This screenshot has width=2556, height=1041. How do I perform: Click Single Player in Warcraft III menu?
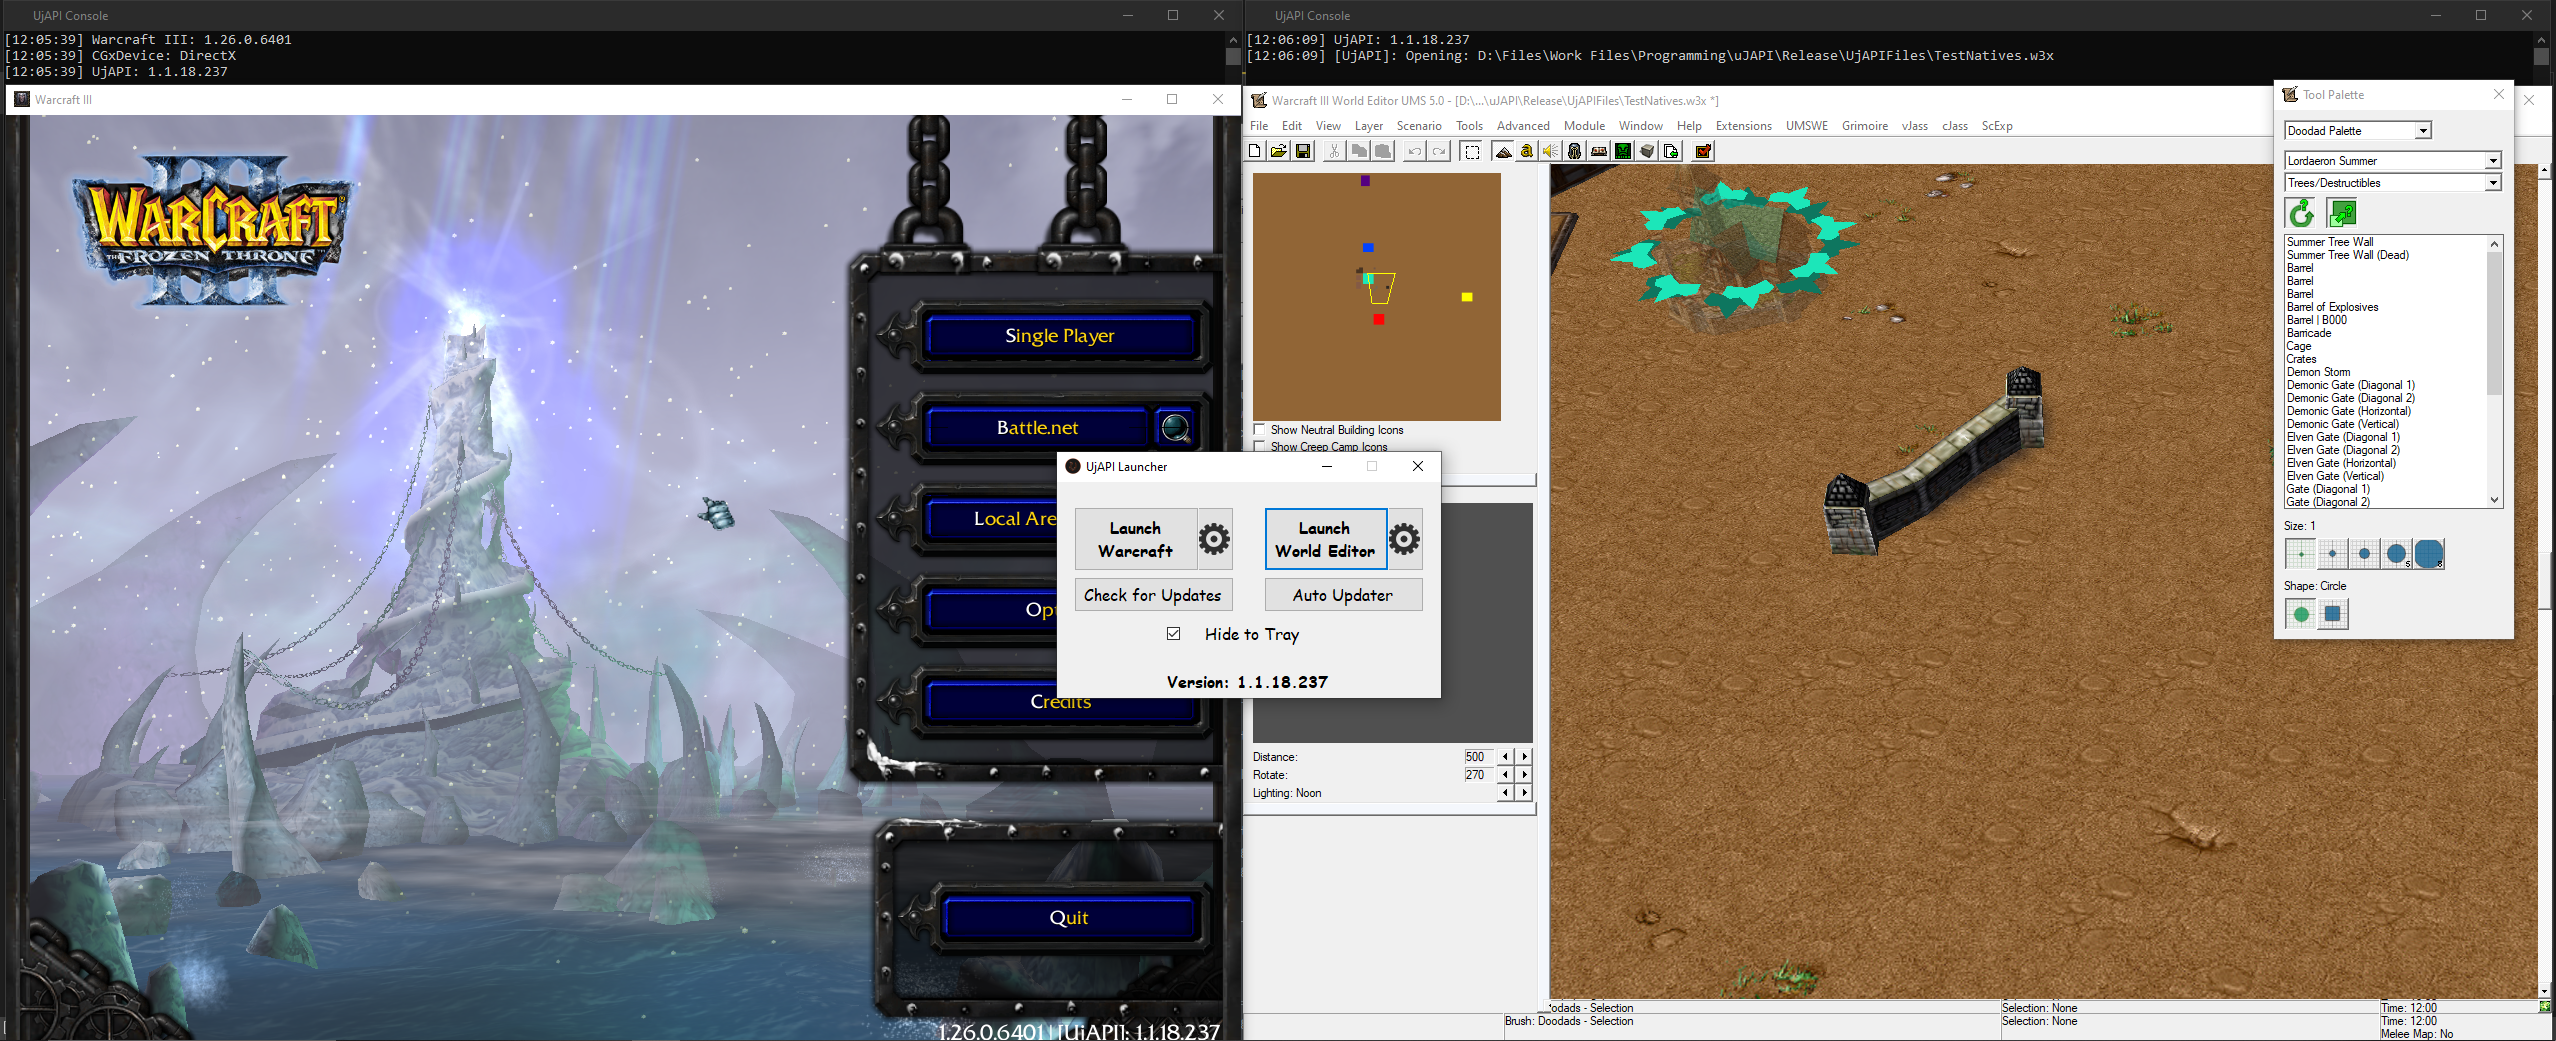pyautogui.click(x=1060, y=336)
